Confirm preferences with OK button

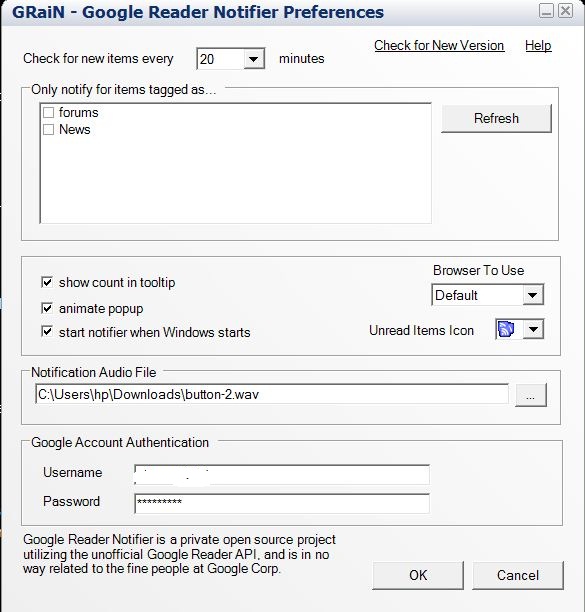tap(418, 575)
